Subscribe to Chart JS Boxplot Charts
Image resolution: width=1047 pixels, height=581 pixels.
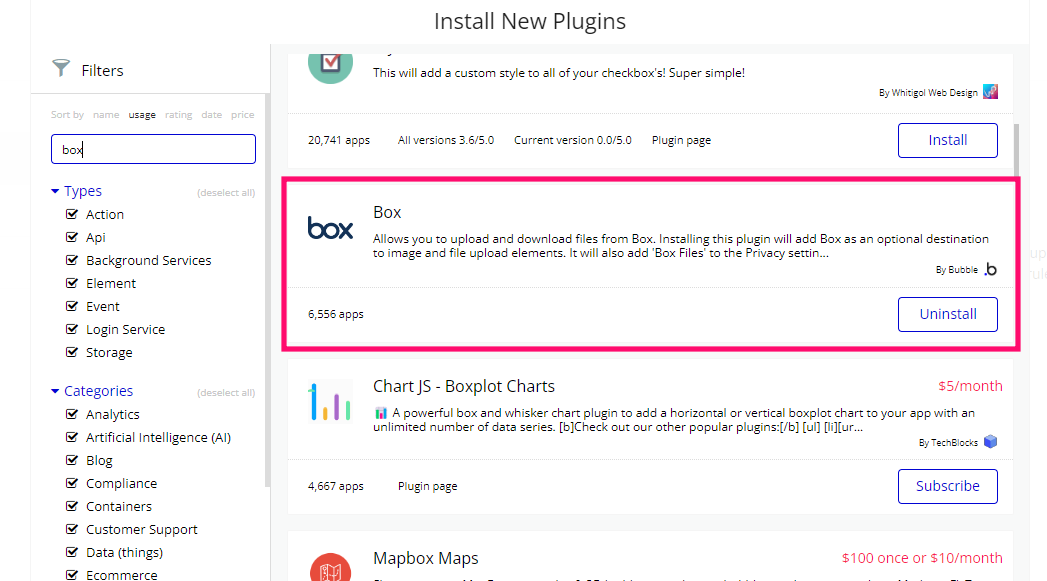pos(948,486)
